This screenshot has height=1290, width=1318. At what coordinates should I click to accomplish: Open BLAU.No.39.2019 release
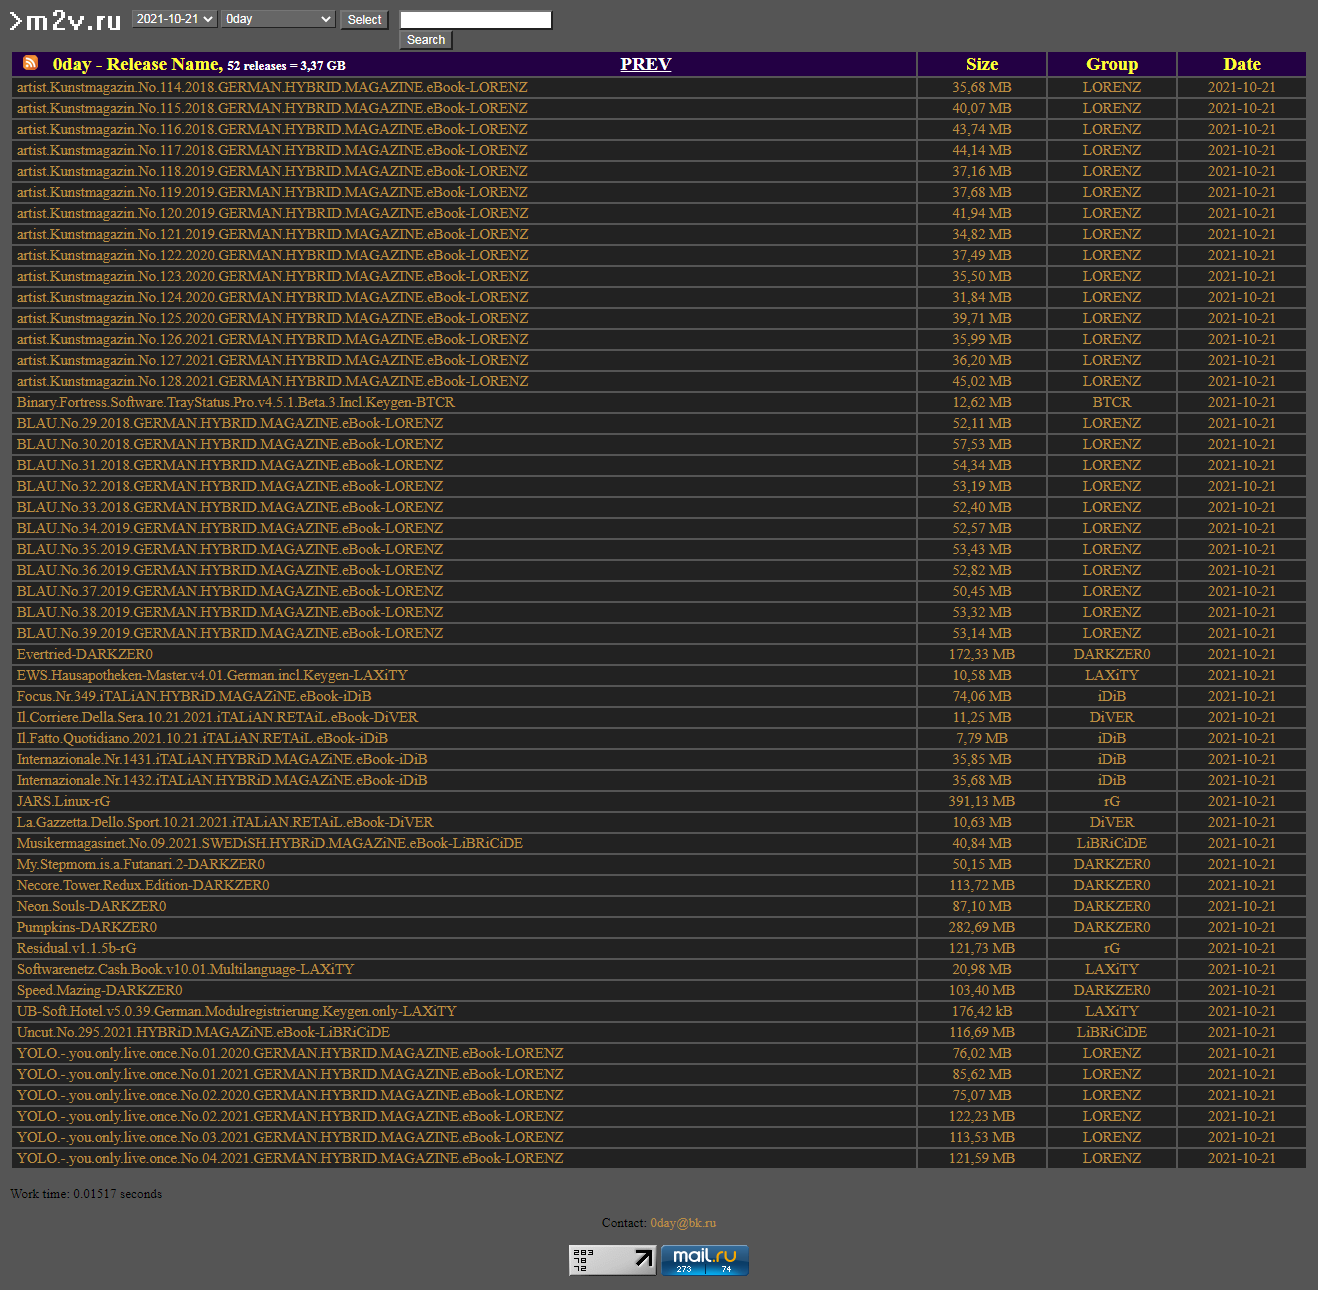(230, 633)
